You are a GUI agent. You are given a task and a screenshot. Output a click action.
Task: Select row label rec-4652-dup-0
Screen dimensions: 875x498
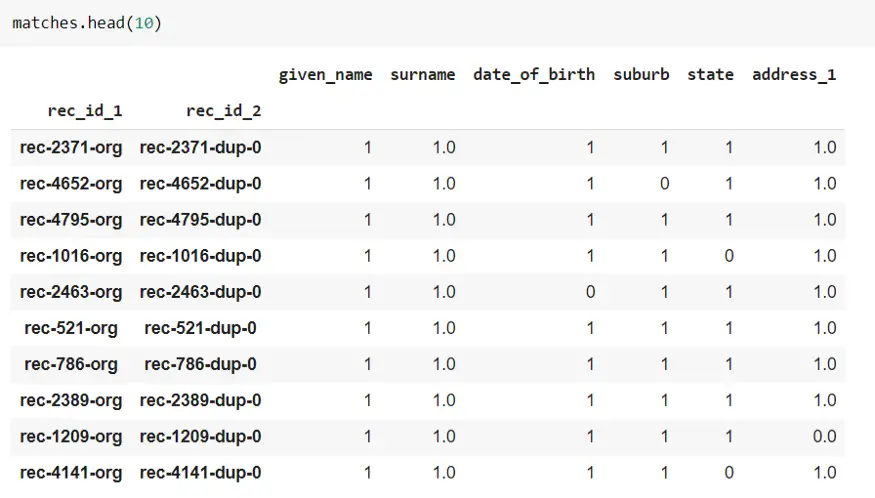pyautogui.click(x=200, y=184)
